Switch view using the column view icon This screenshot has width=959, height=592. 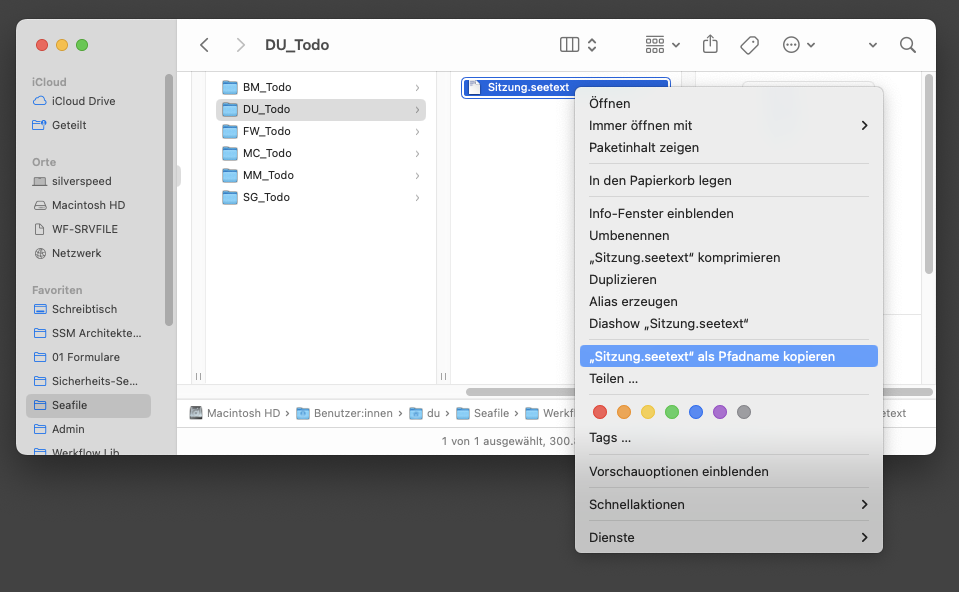[570, 45]
